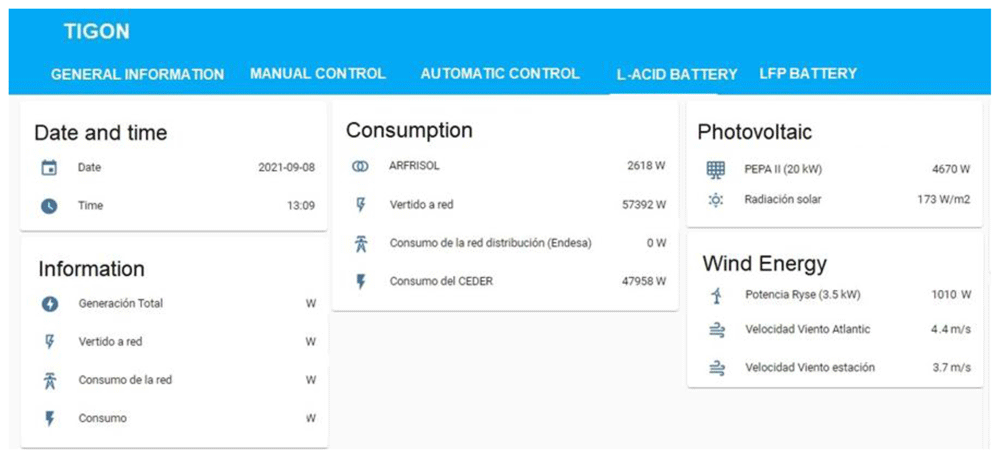Click the wind speed value 4.4 m/s

[x=950, y=330]
